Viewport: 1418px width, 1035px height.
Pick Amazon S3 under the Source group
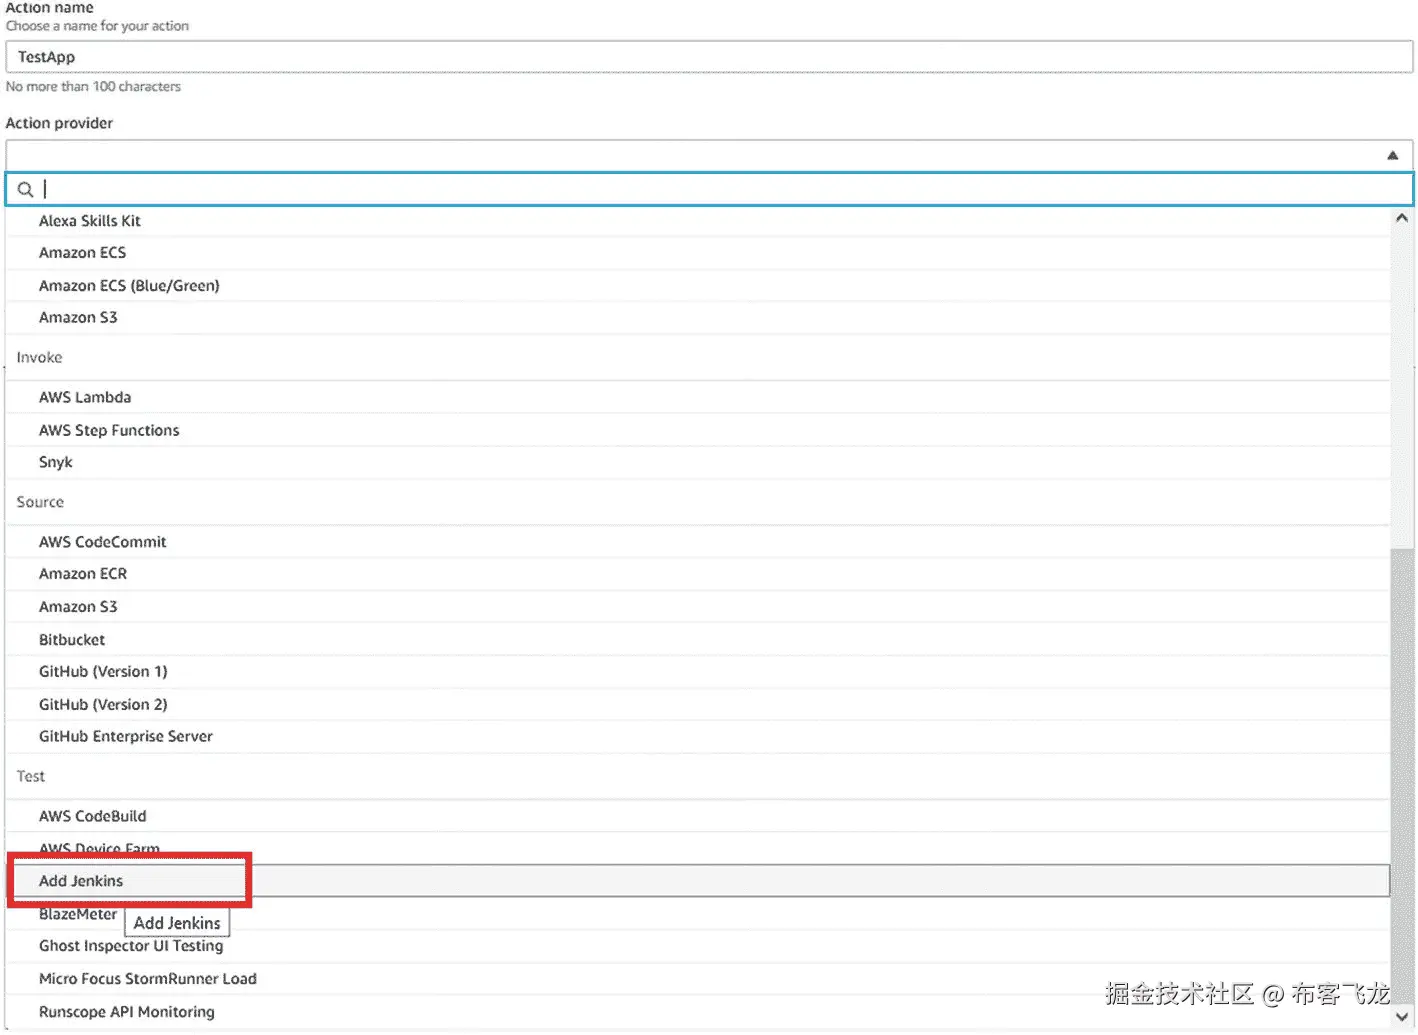click(697, 607)
